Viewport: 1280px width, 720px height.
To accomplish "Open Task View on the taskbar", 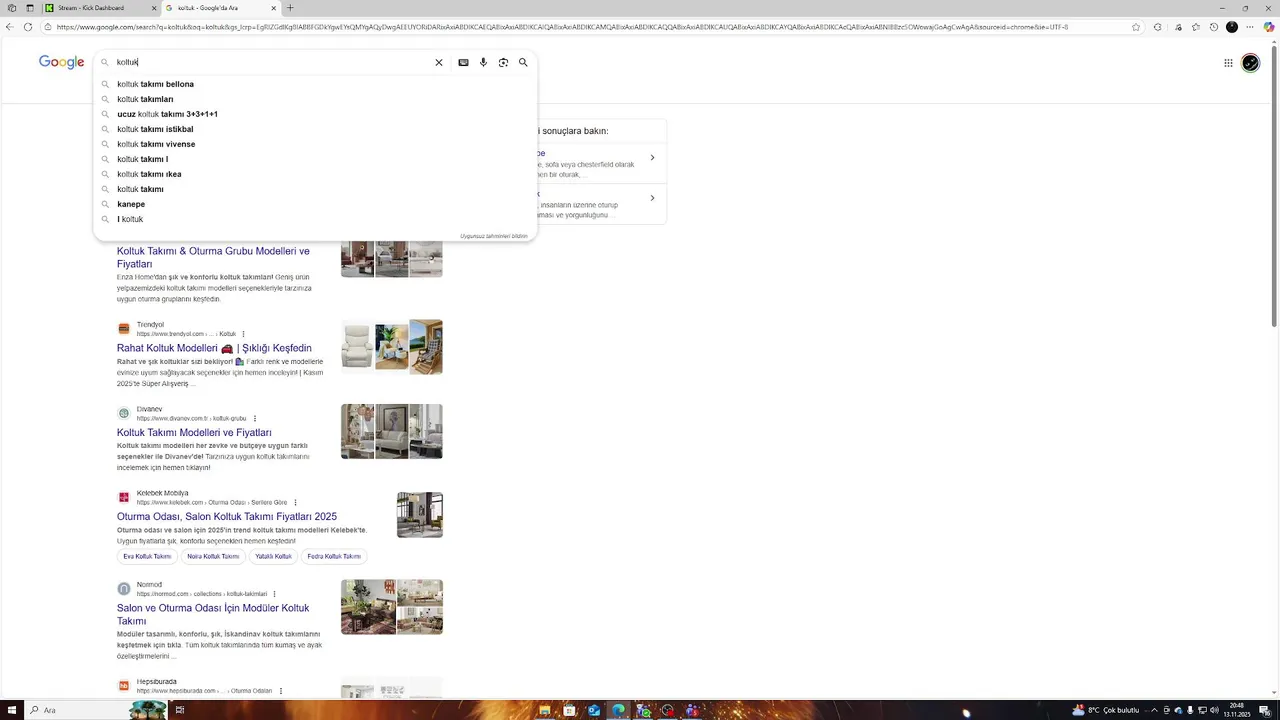I will click(x=180, y=710).
